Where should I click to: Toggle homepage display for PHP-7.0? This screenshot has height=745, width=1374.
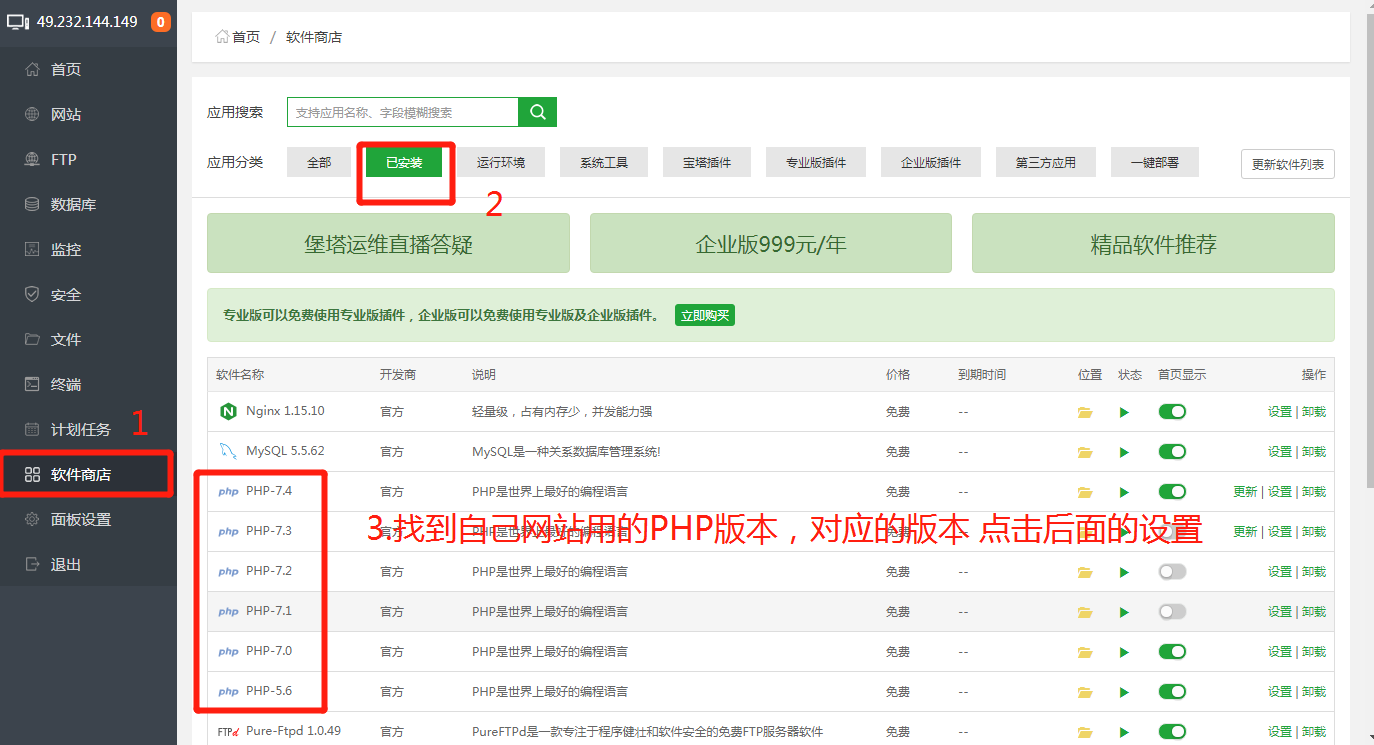[1172, 651]
